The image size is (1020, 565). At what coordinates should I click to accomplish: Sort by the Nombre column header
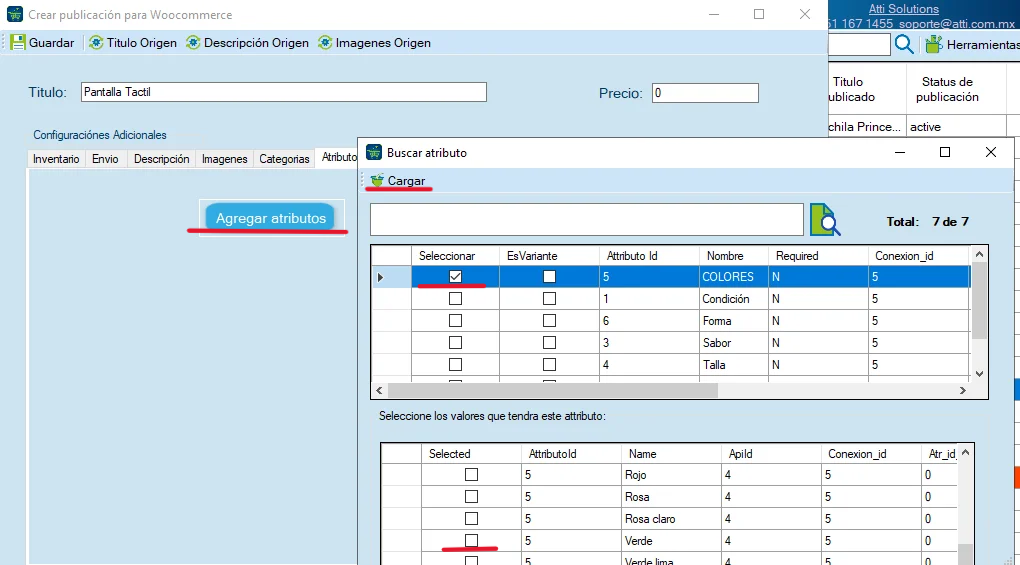pos(733,256)
